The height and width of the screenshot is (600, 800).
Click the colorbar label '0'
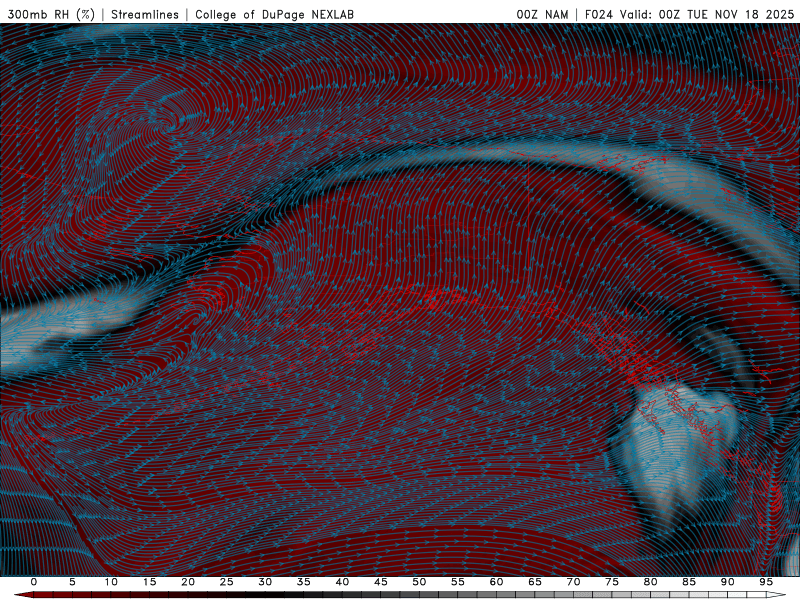(34, 582)
